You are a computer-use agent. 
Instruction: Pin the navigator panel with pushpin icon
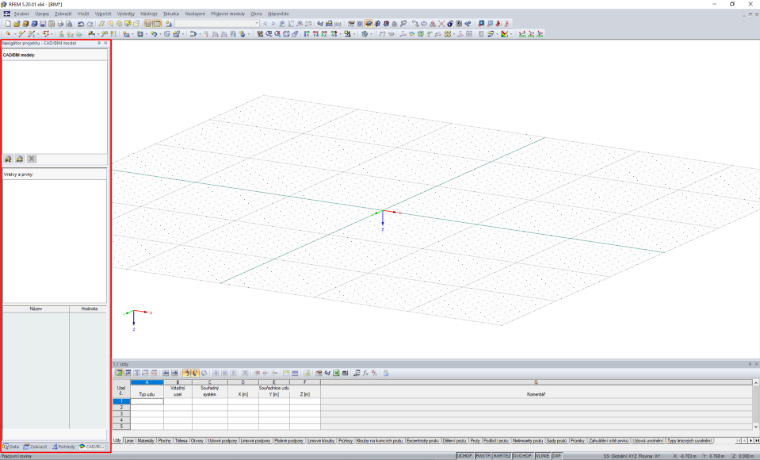click(99, 43)
